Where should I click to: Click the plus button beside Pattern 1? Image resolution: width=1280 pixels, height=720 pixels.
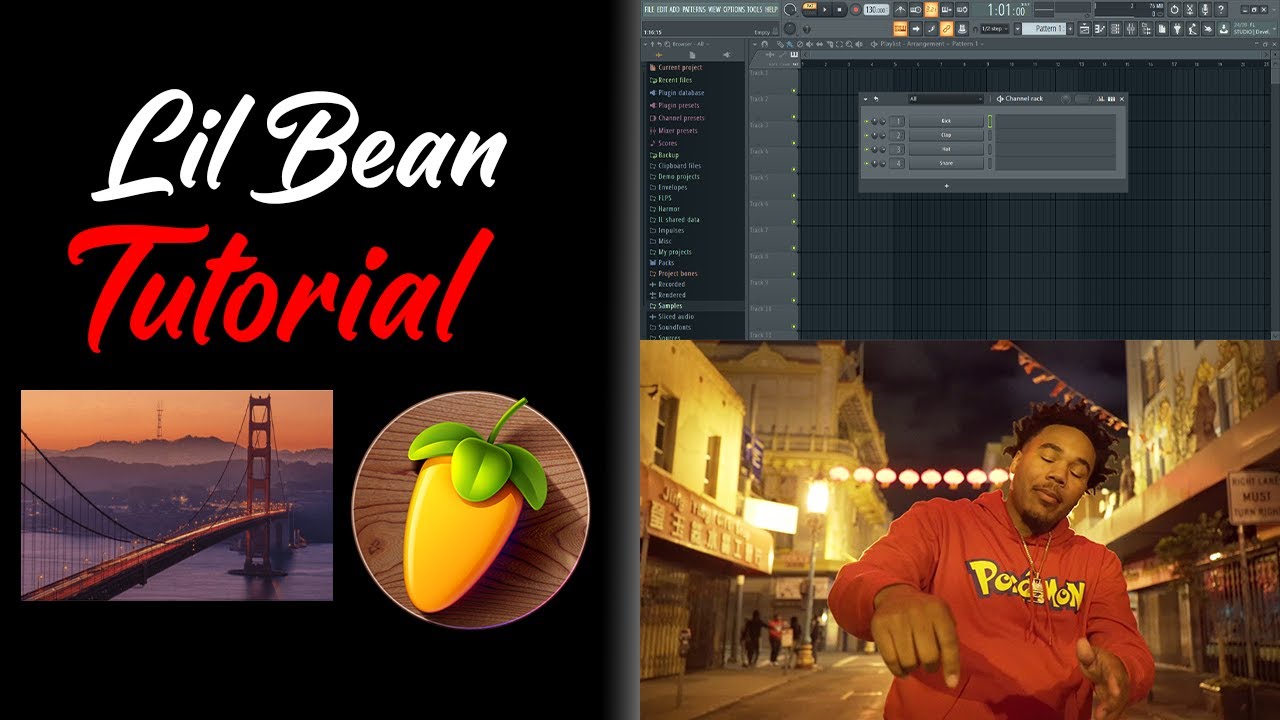[1070, 29]
